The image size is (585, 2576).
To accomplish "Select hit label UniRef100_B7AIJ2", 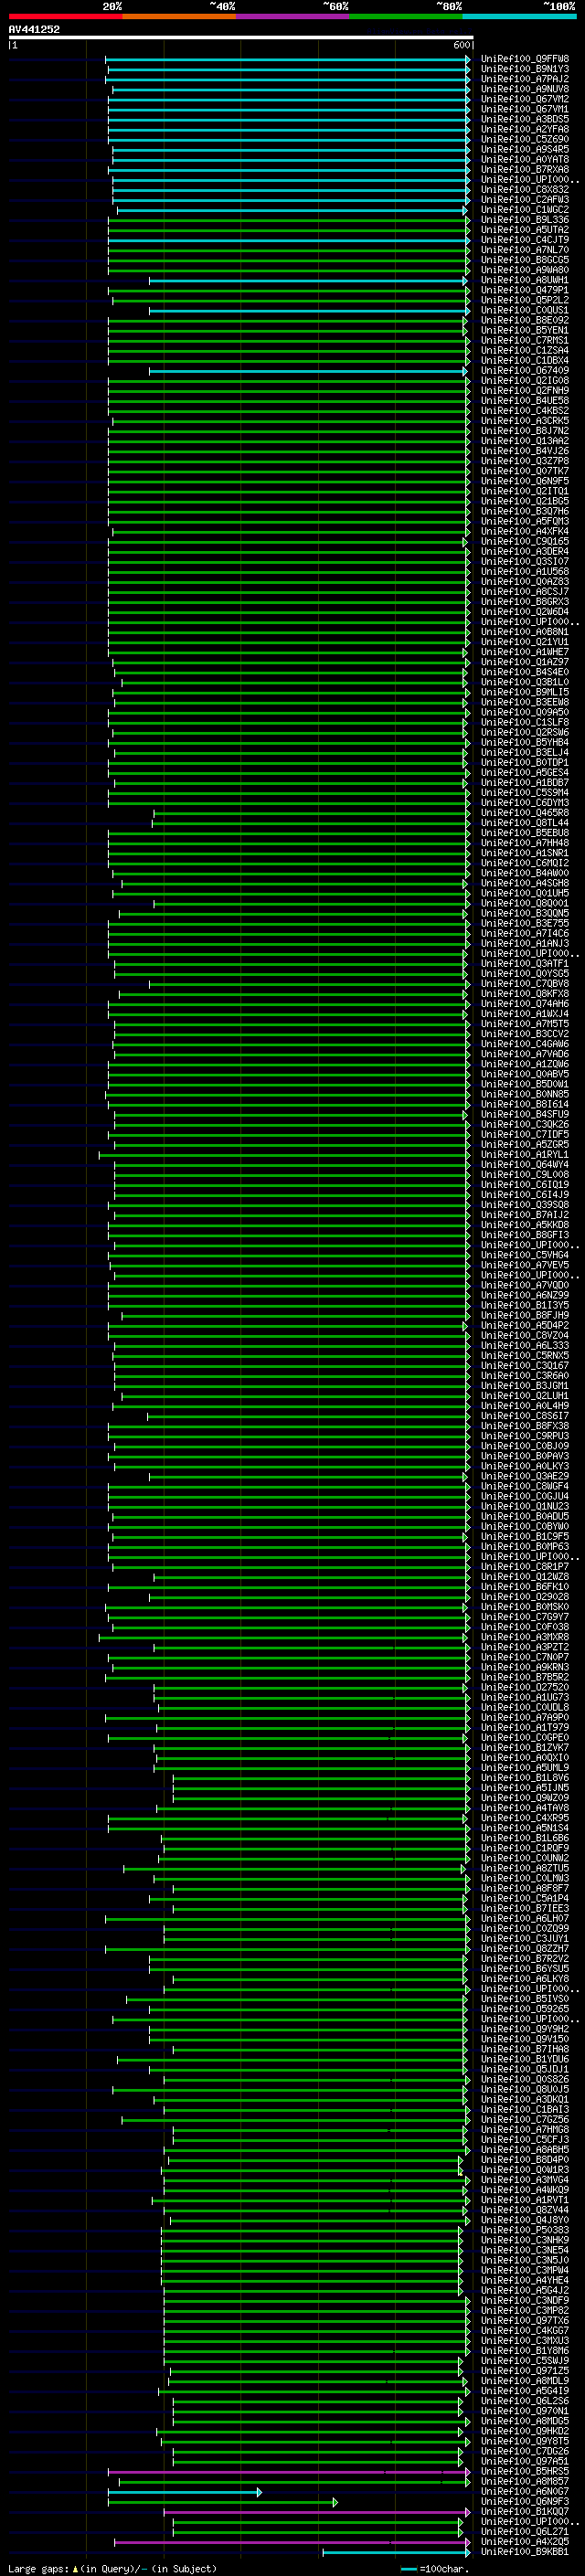I will (x=525, y=1214).
